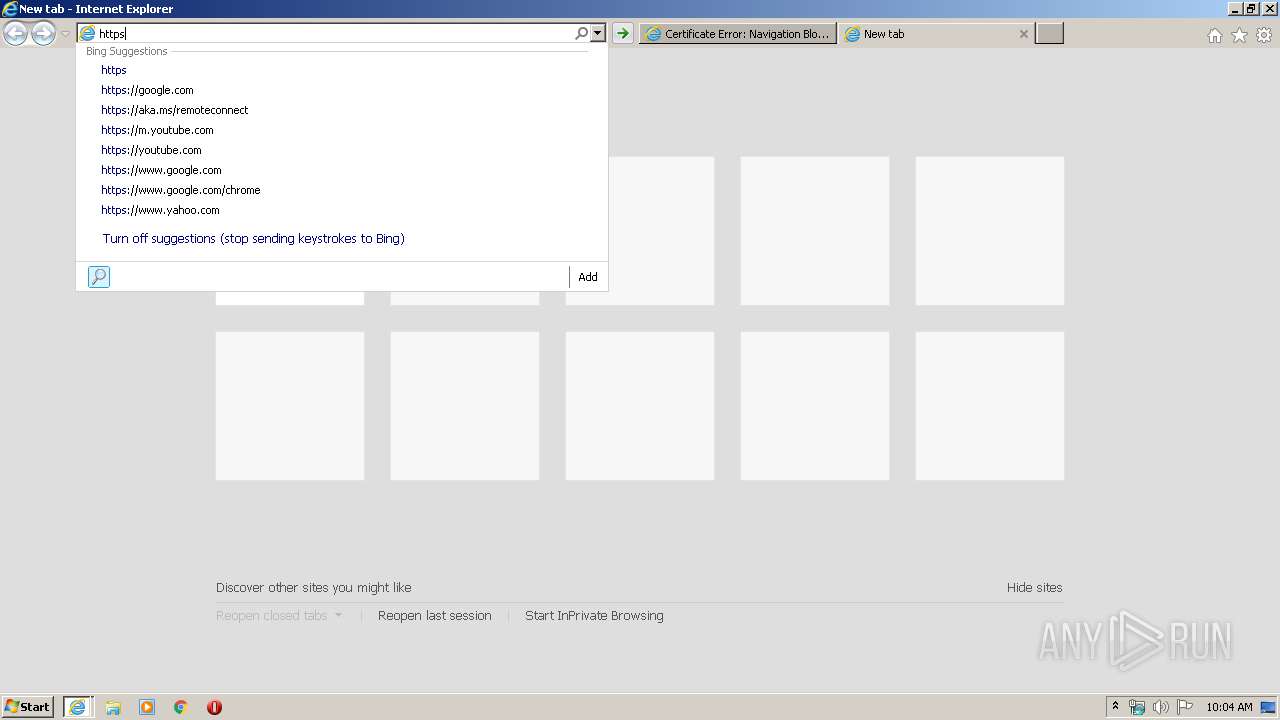Click Discover other sites you might like
Screen dimensions: 1280x720
313,588
